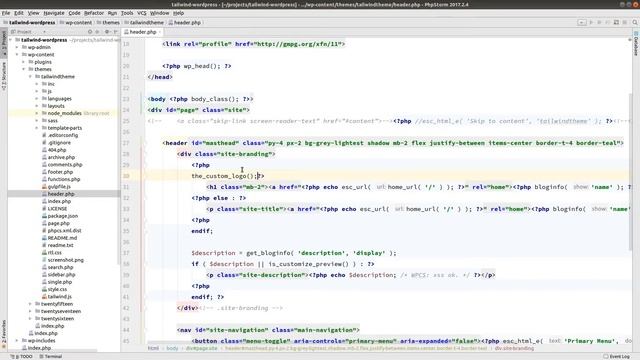This screenshot has height=360, width=640.
Task: Click the 404.php file icon in tree
Action: point(44,150)
